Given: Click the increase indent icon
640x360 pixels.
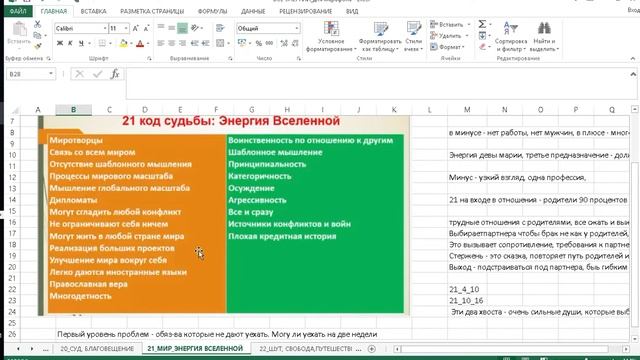Looking at the screenshot, I should [x=205, y=43].
